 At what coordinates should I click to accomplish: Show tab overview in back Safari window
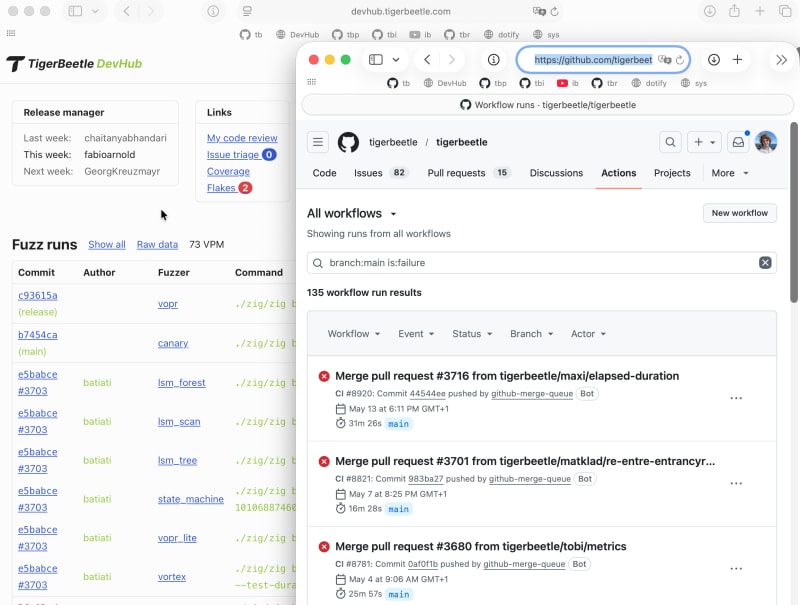click(785, 11)
